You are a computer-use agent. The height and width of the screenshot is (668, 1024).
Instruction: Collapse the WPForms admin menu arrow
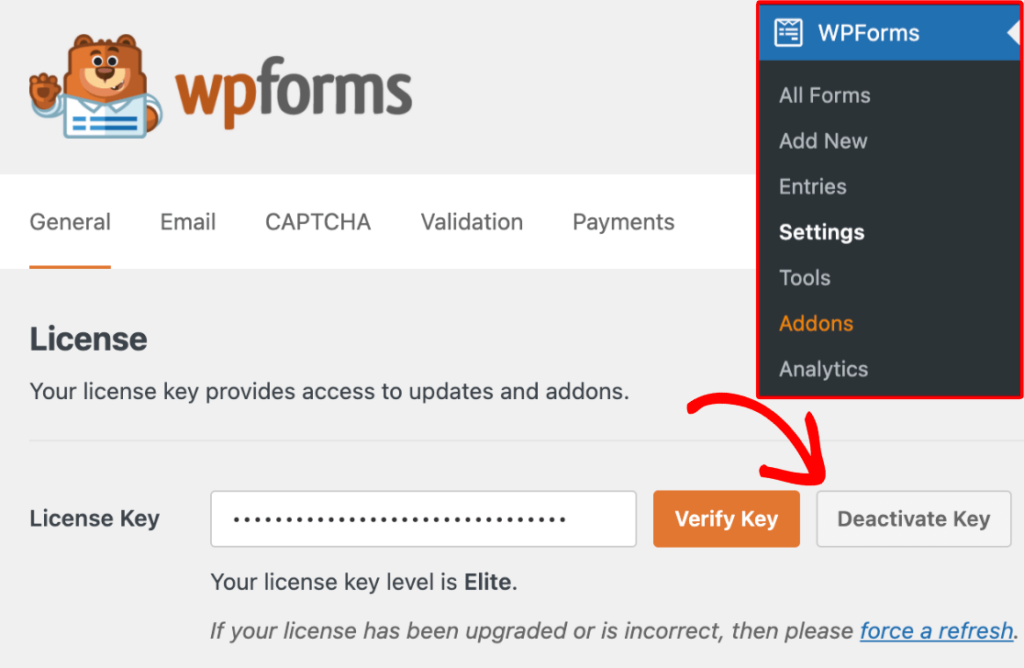click(1015, 32)
